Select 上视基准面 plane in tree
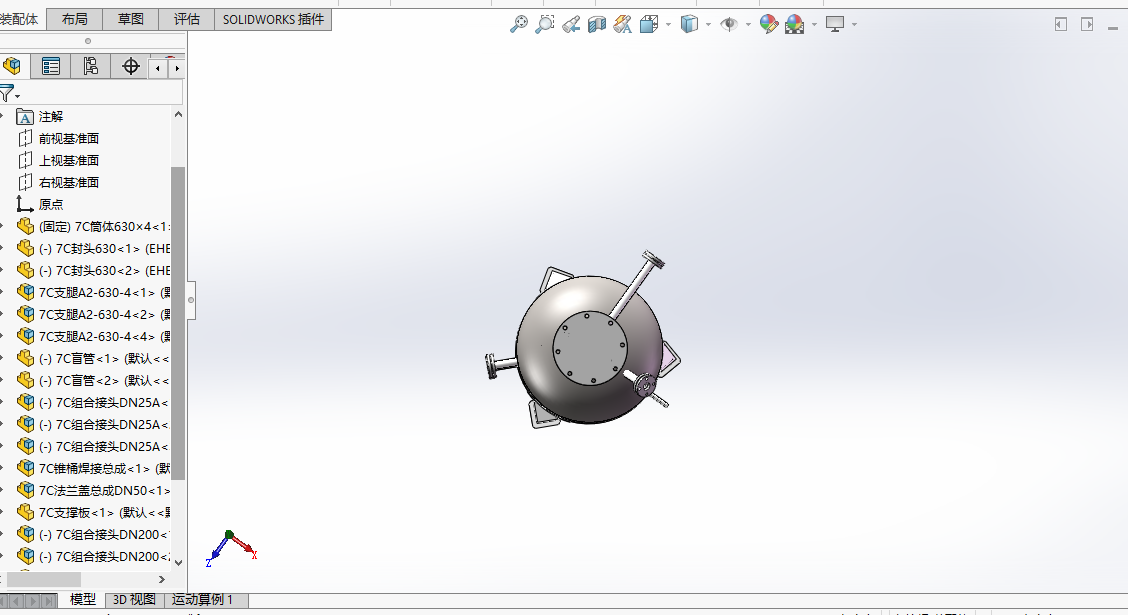1128x615 pixels. tap(68, 160)
